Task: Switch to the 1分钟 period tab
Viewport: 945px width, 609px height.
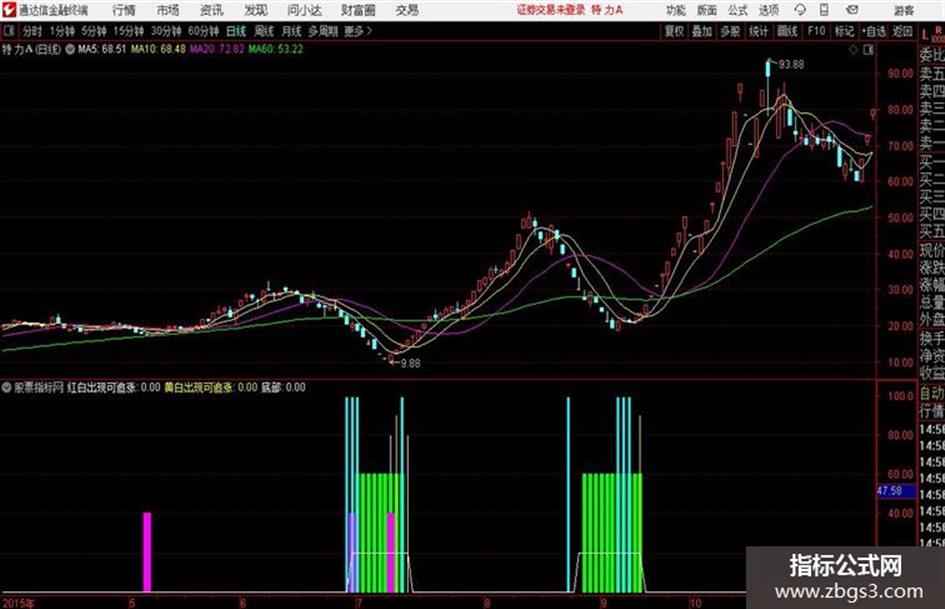Action: tap(62, 31)
